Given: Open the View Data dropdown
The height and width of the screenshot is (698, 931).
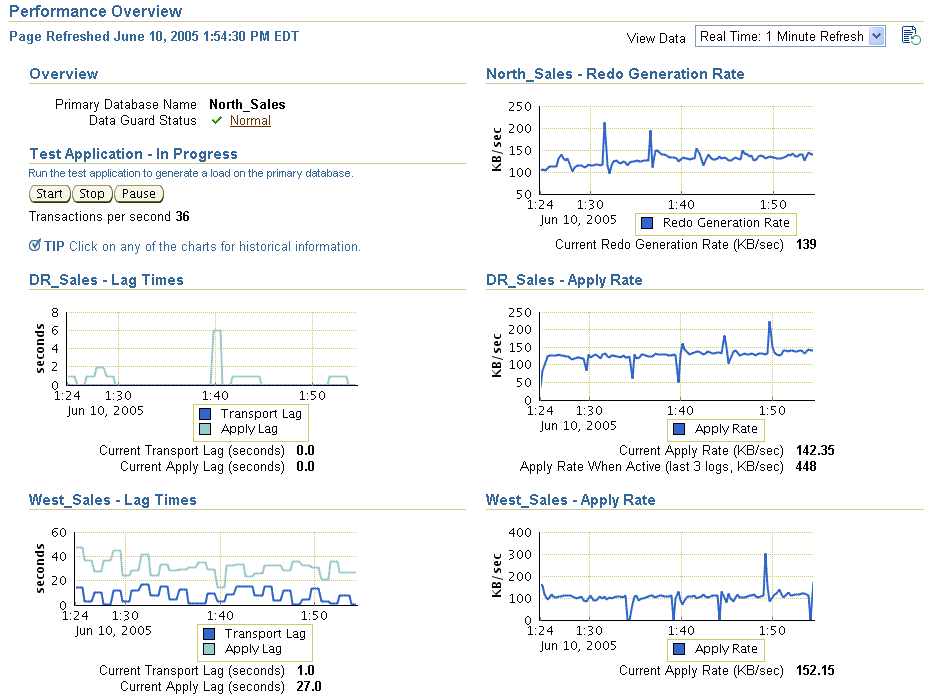Looking at the screenshot, I should pos(790,35).
